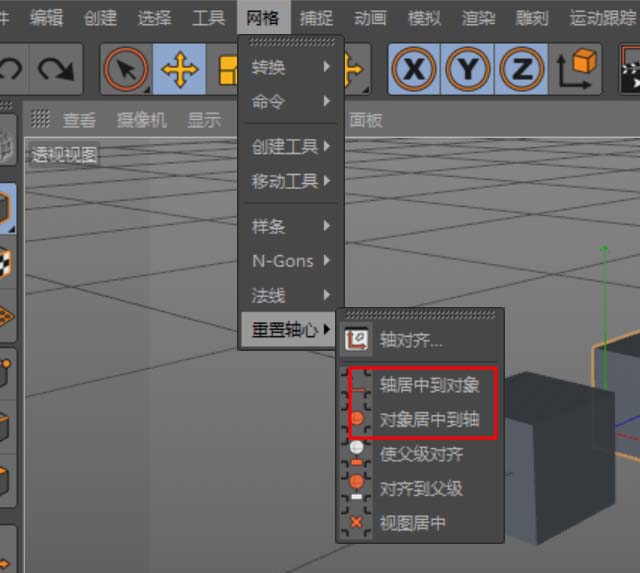The height and width of the screenshot is (573, 640).
Task: Choose 轴居中到对象 from submenu
Action: click(429, 385)
